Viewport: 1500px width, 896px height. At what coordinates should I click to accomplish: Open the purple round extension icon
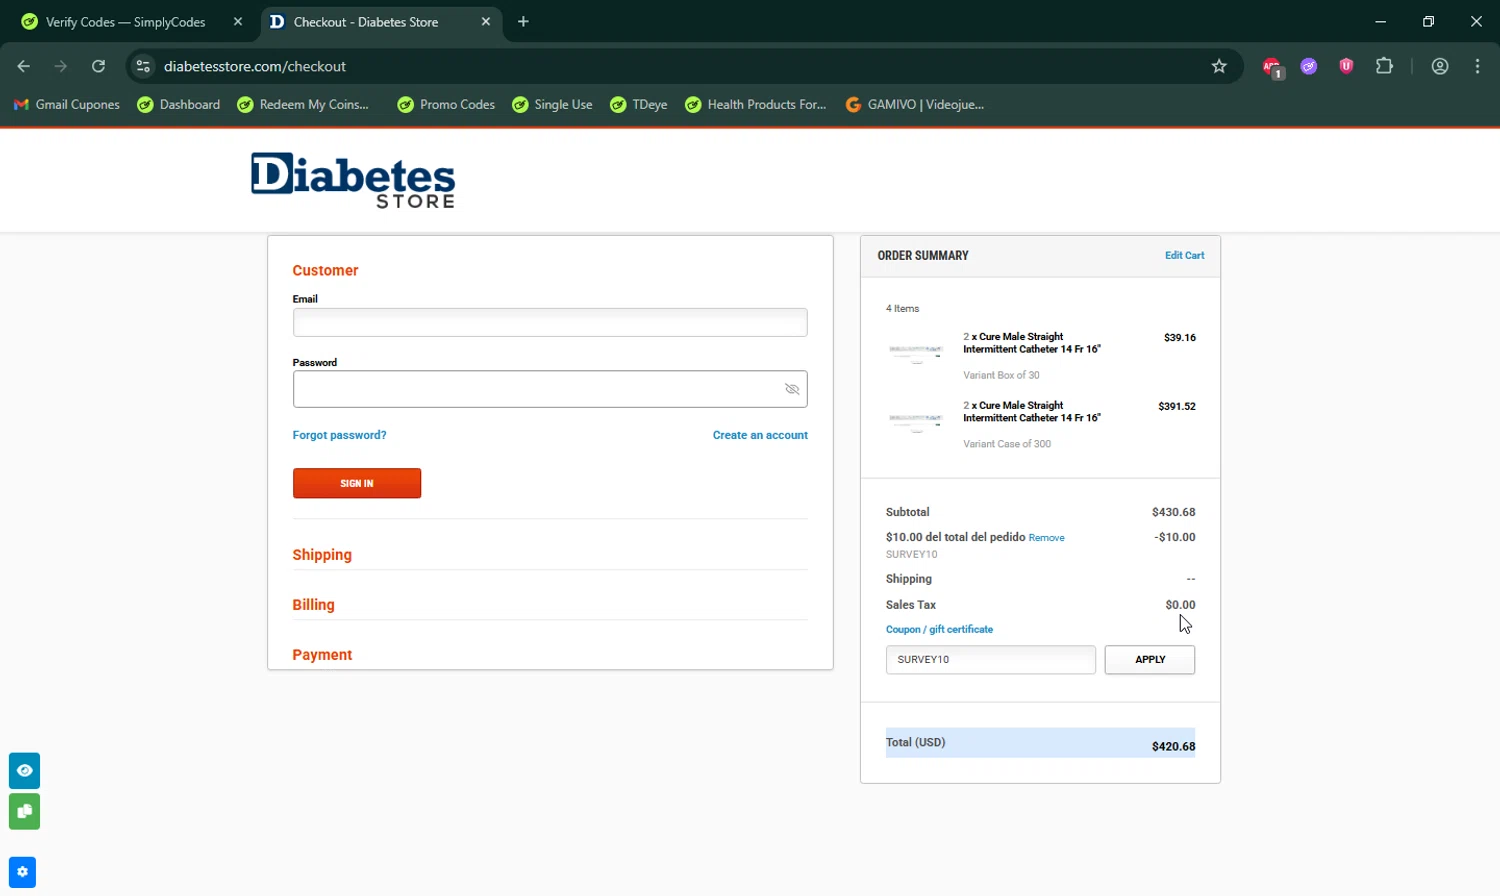pos(1309,66)
